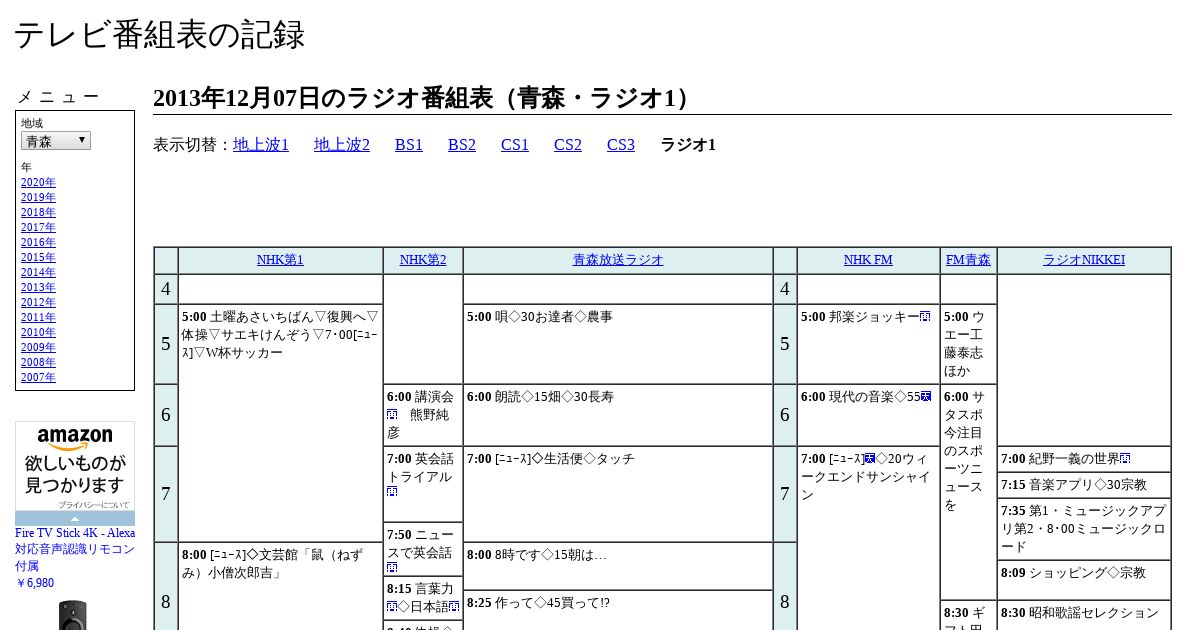
Task: Switch display to CS2
Action: coord(568,145)
